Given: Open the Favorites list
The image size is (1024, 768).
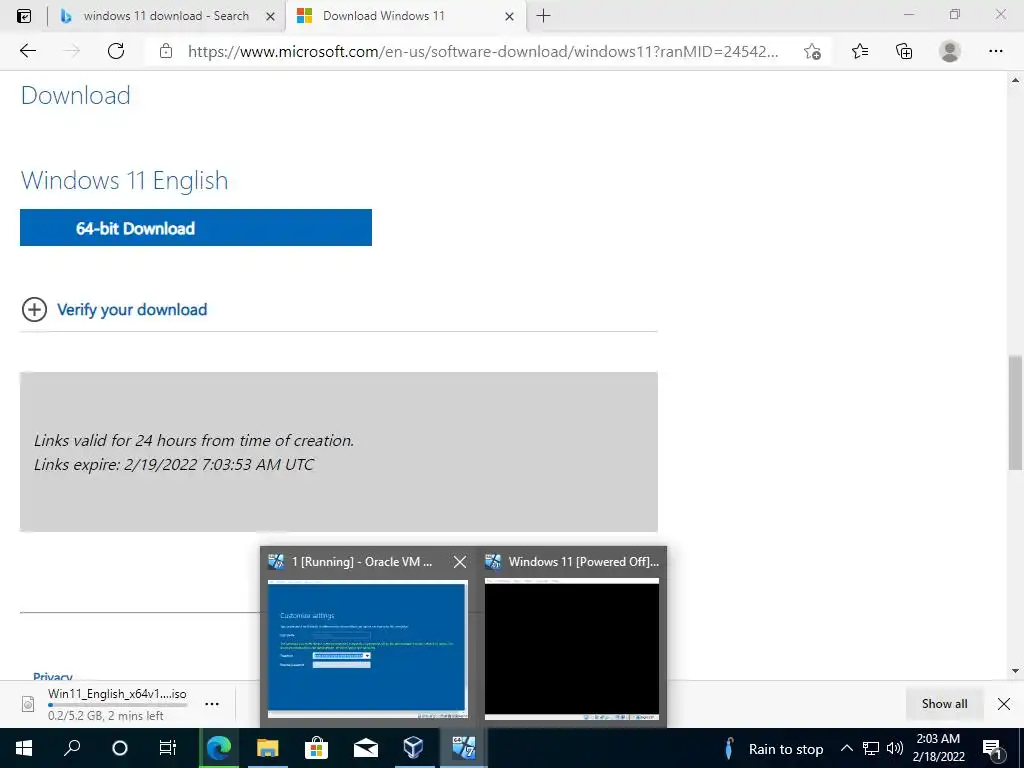Looking at the screenshot, I should [x=860, y=51].
